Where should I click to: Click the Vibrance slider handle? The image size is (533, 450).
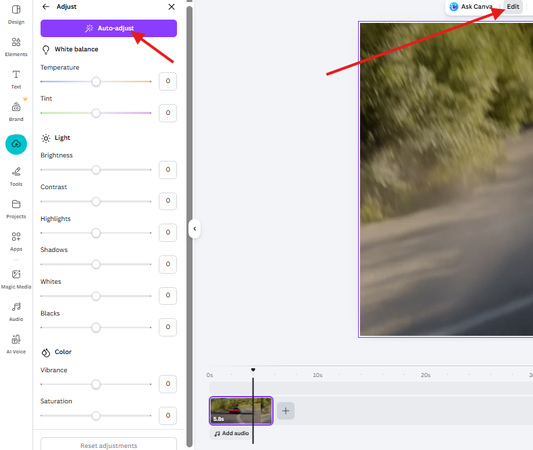coord(96,384)
